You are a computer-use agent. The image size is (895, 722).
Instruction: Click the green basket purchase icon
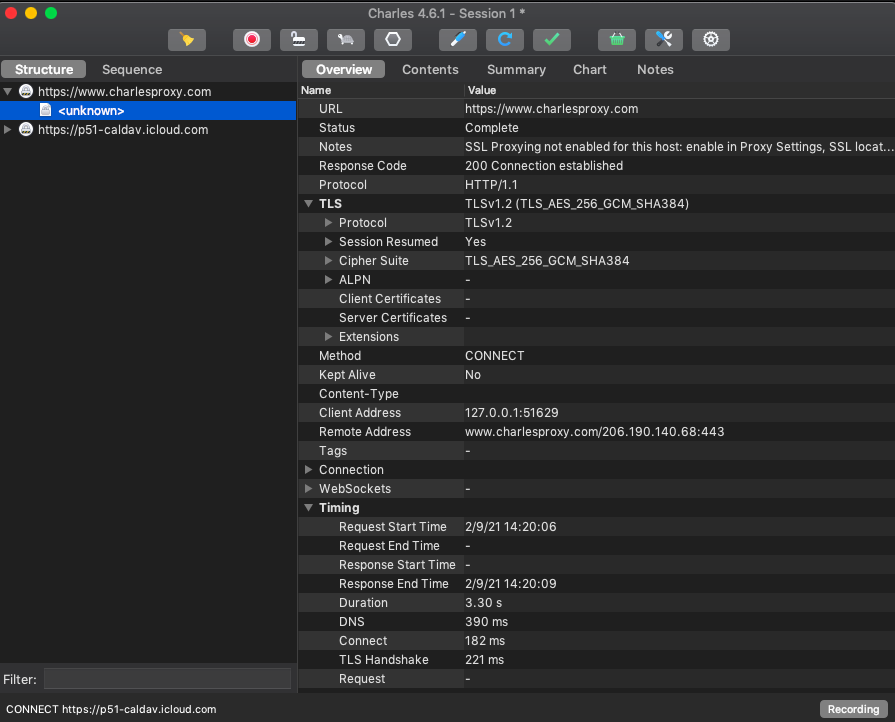(x=617, y=39)
